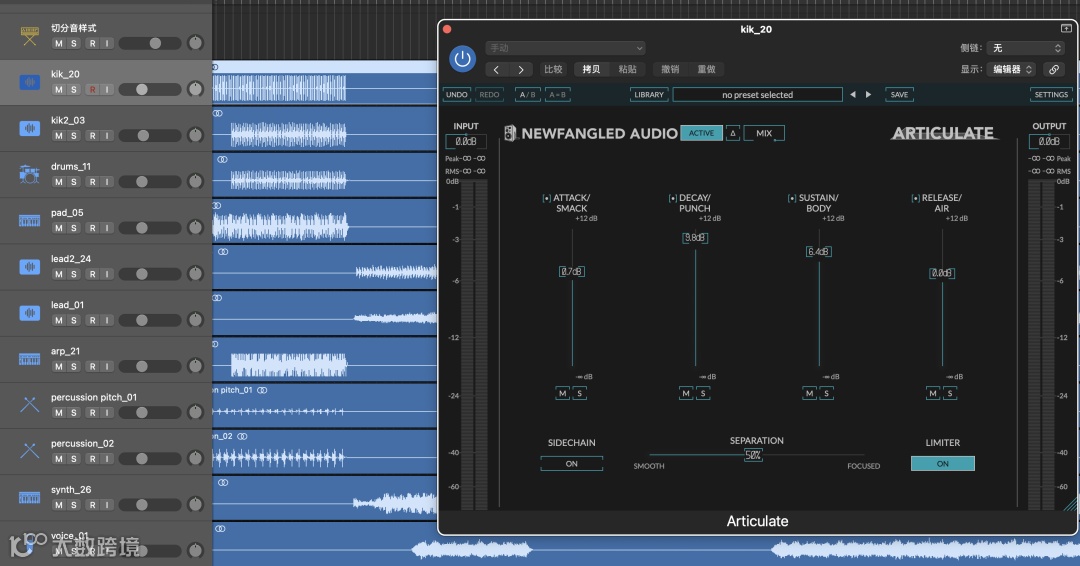
Task: Click the SAVE preset button
Action: click(899, 95)
